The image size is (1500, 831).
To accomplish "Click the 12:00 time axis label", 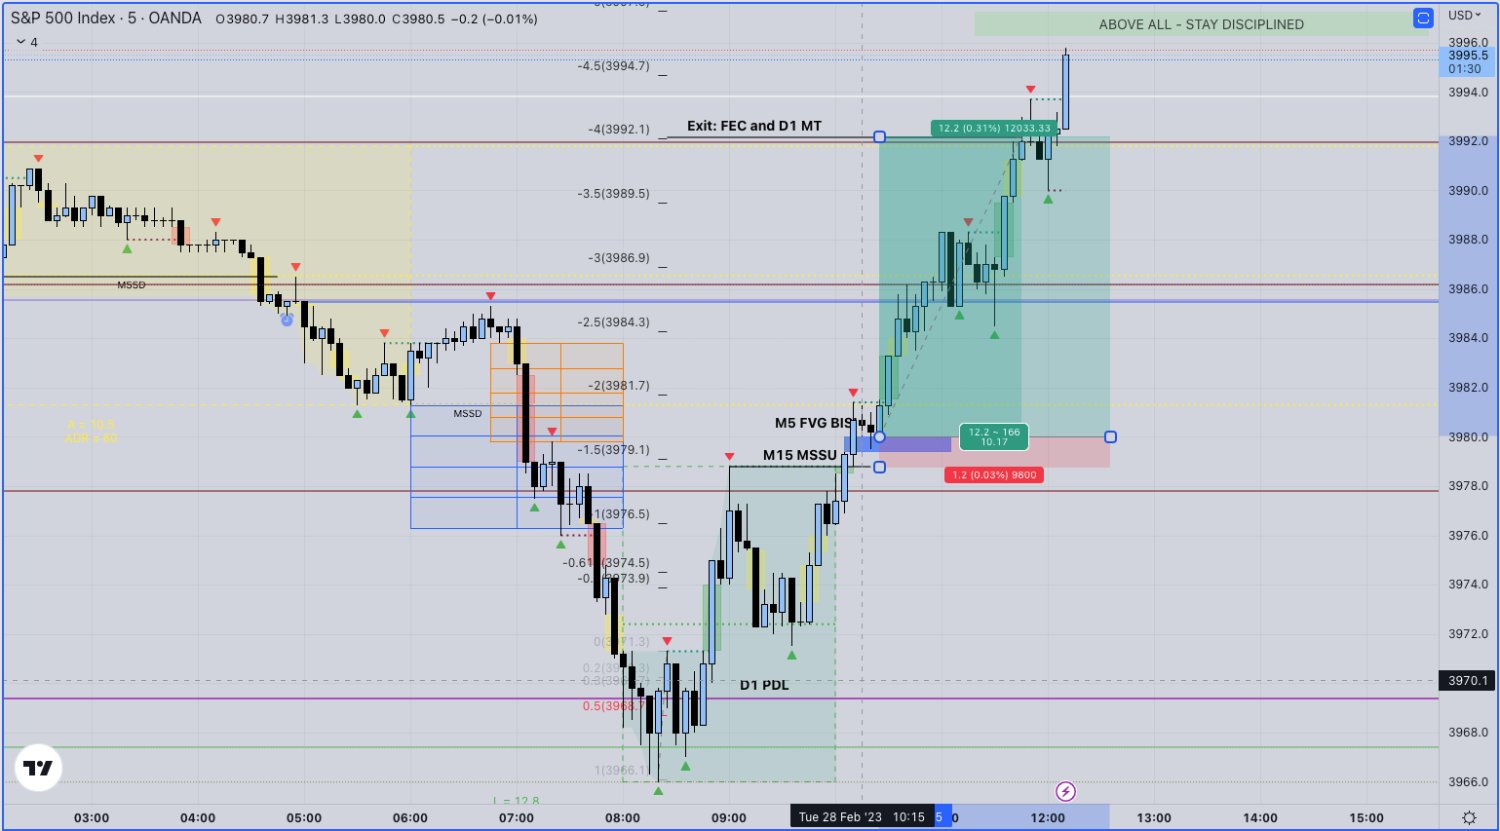I will (x=1047, y=817).
